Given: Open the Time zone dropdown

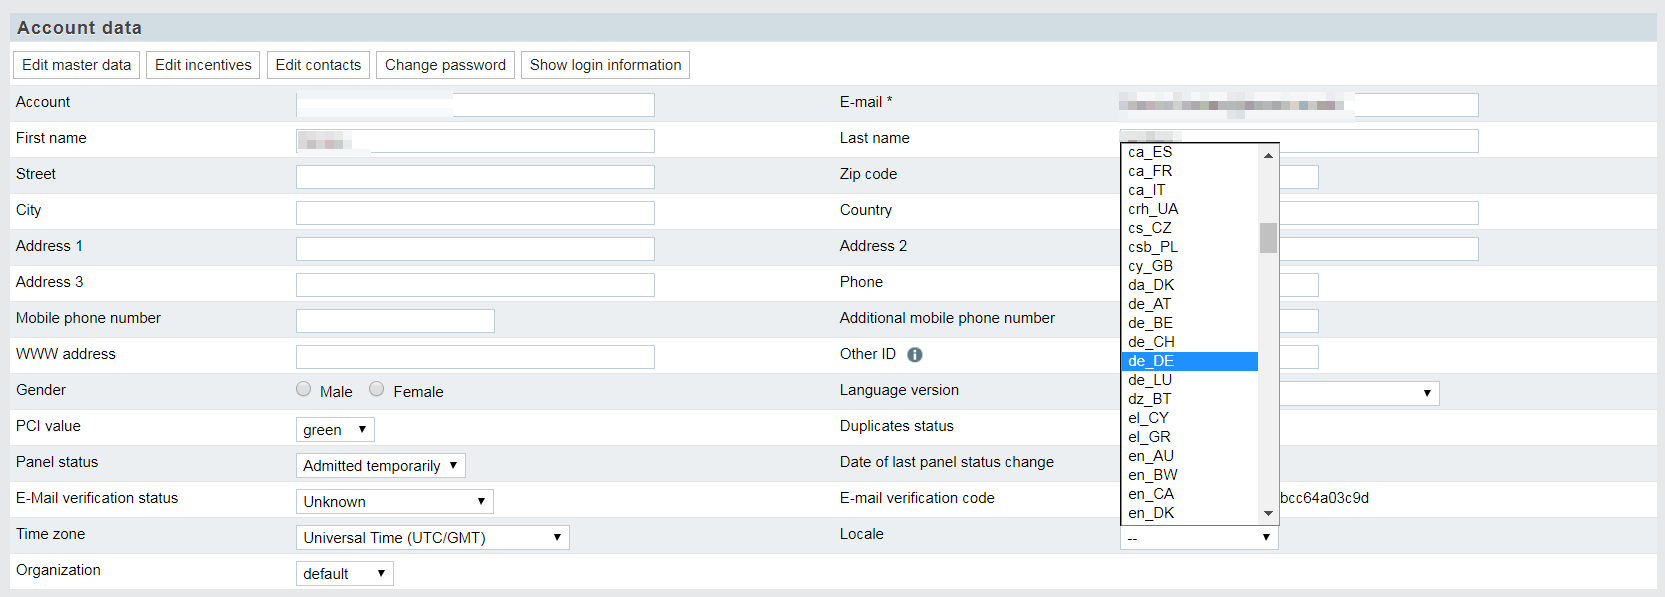Looking at the screenshot, I should [433, 538].
